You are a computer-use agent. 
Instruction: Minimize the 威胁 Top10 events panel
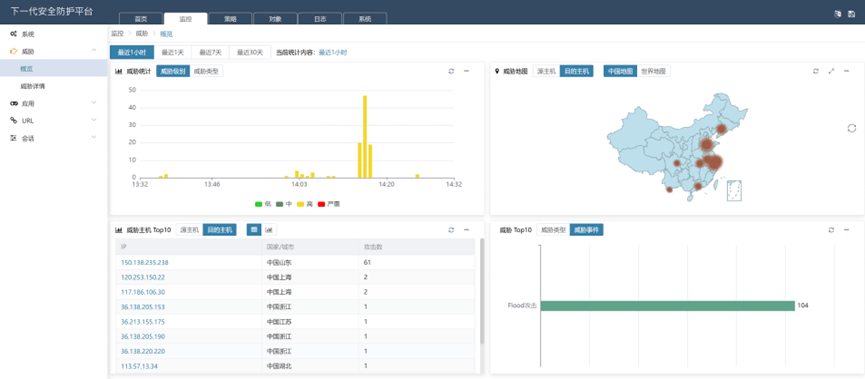pos(846,229)
